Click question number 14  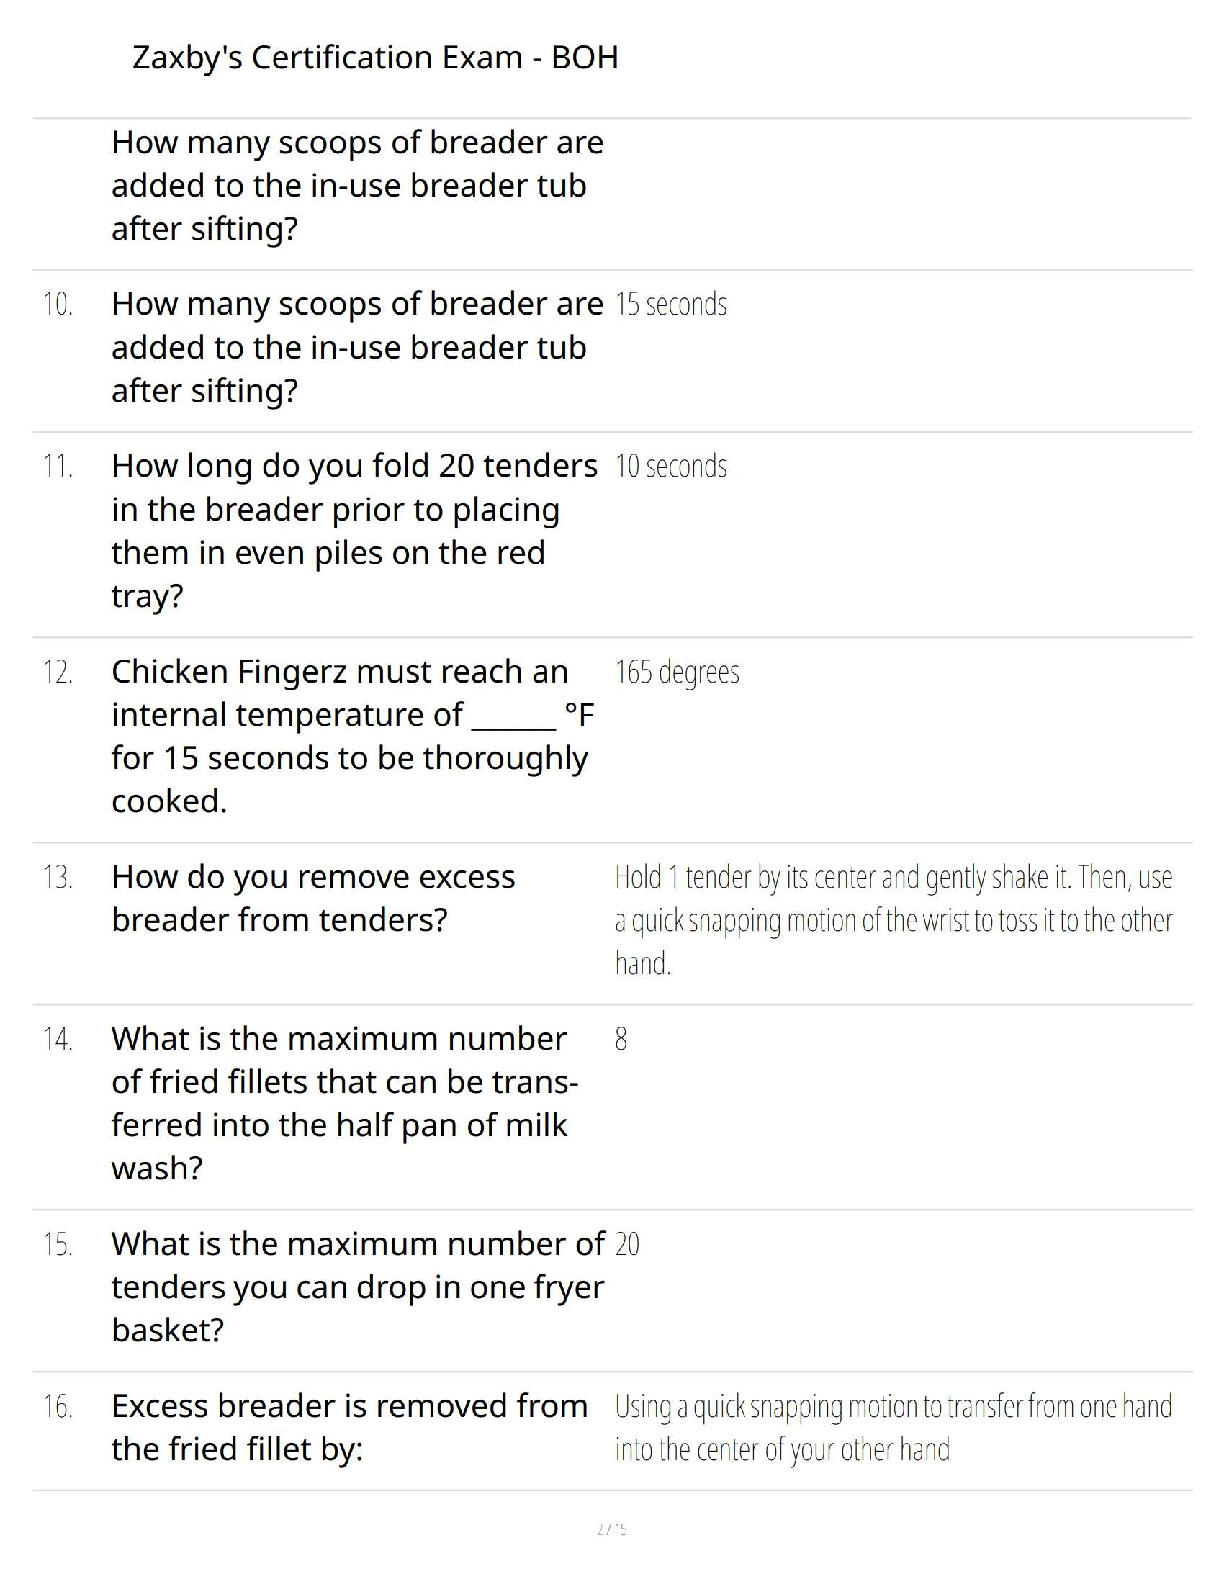pyautogui.click(x=58, y=1039)
